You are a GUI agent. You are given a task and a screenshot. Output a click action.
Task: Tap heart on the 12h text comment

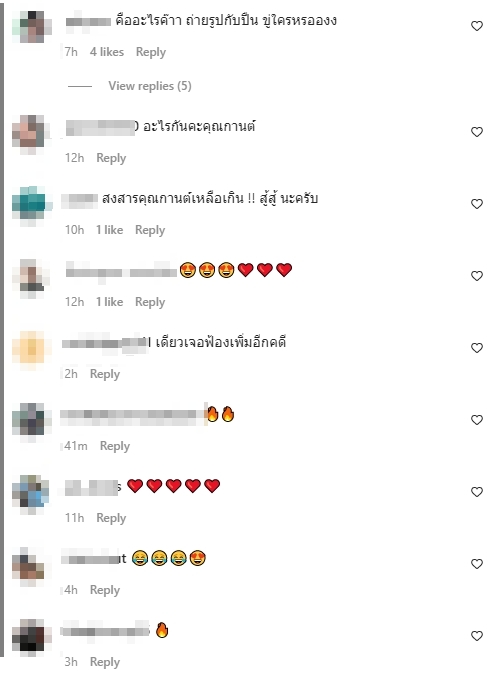click(477, 132)
